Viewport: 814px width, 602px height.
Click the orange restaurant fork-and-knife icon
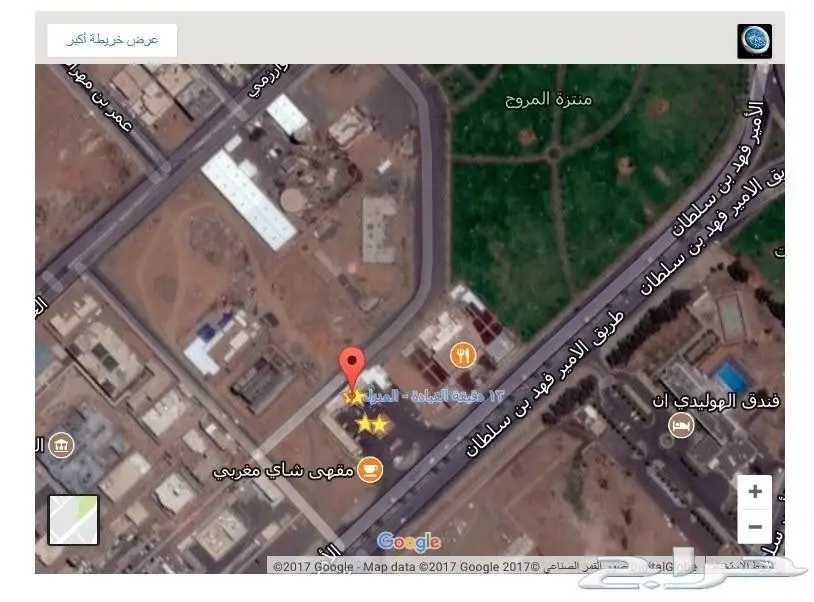coord(462,354)
